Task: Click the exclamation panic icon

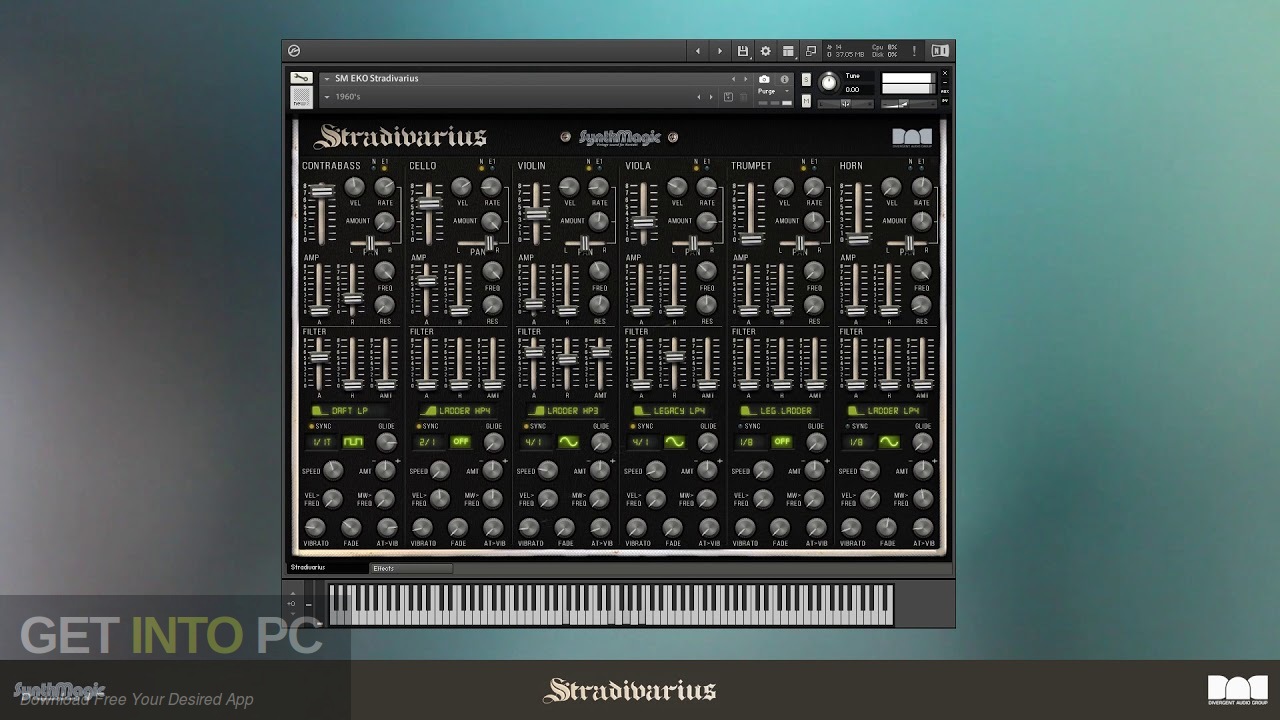Action: click(x=914, y=51)
